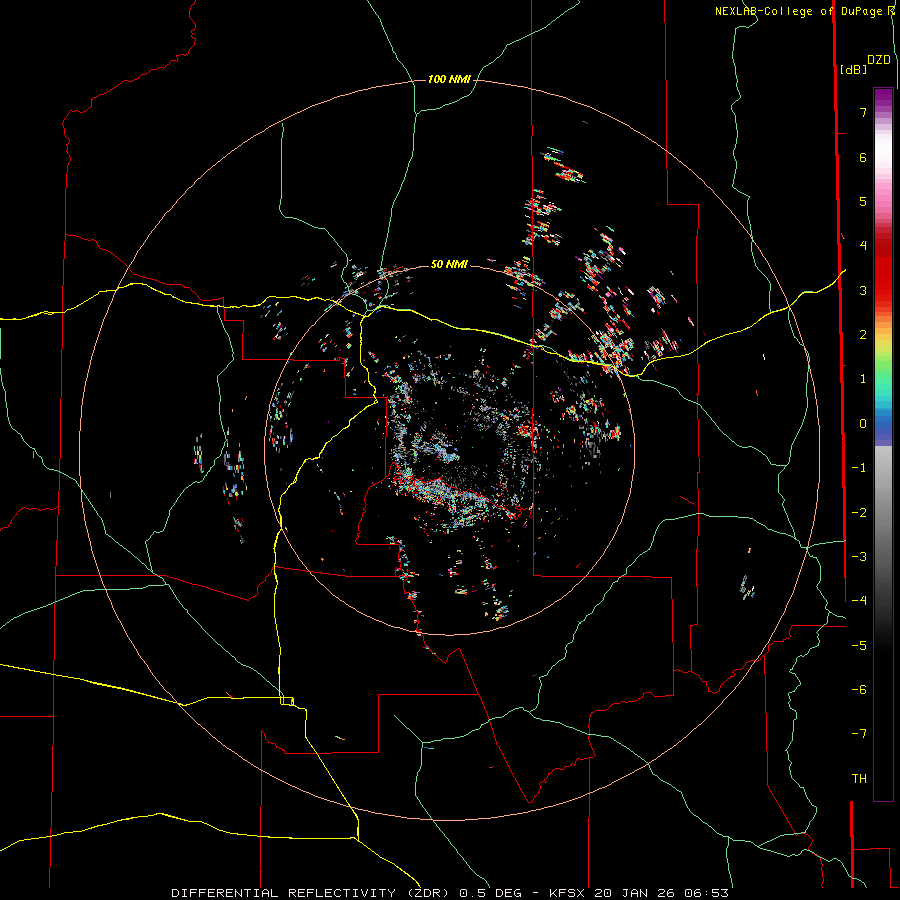The image size is (900, 900).
Task: Click the DZD product label
Action: (879, 60)
